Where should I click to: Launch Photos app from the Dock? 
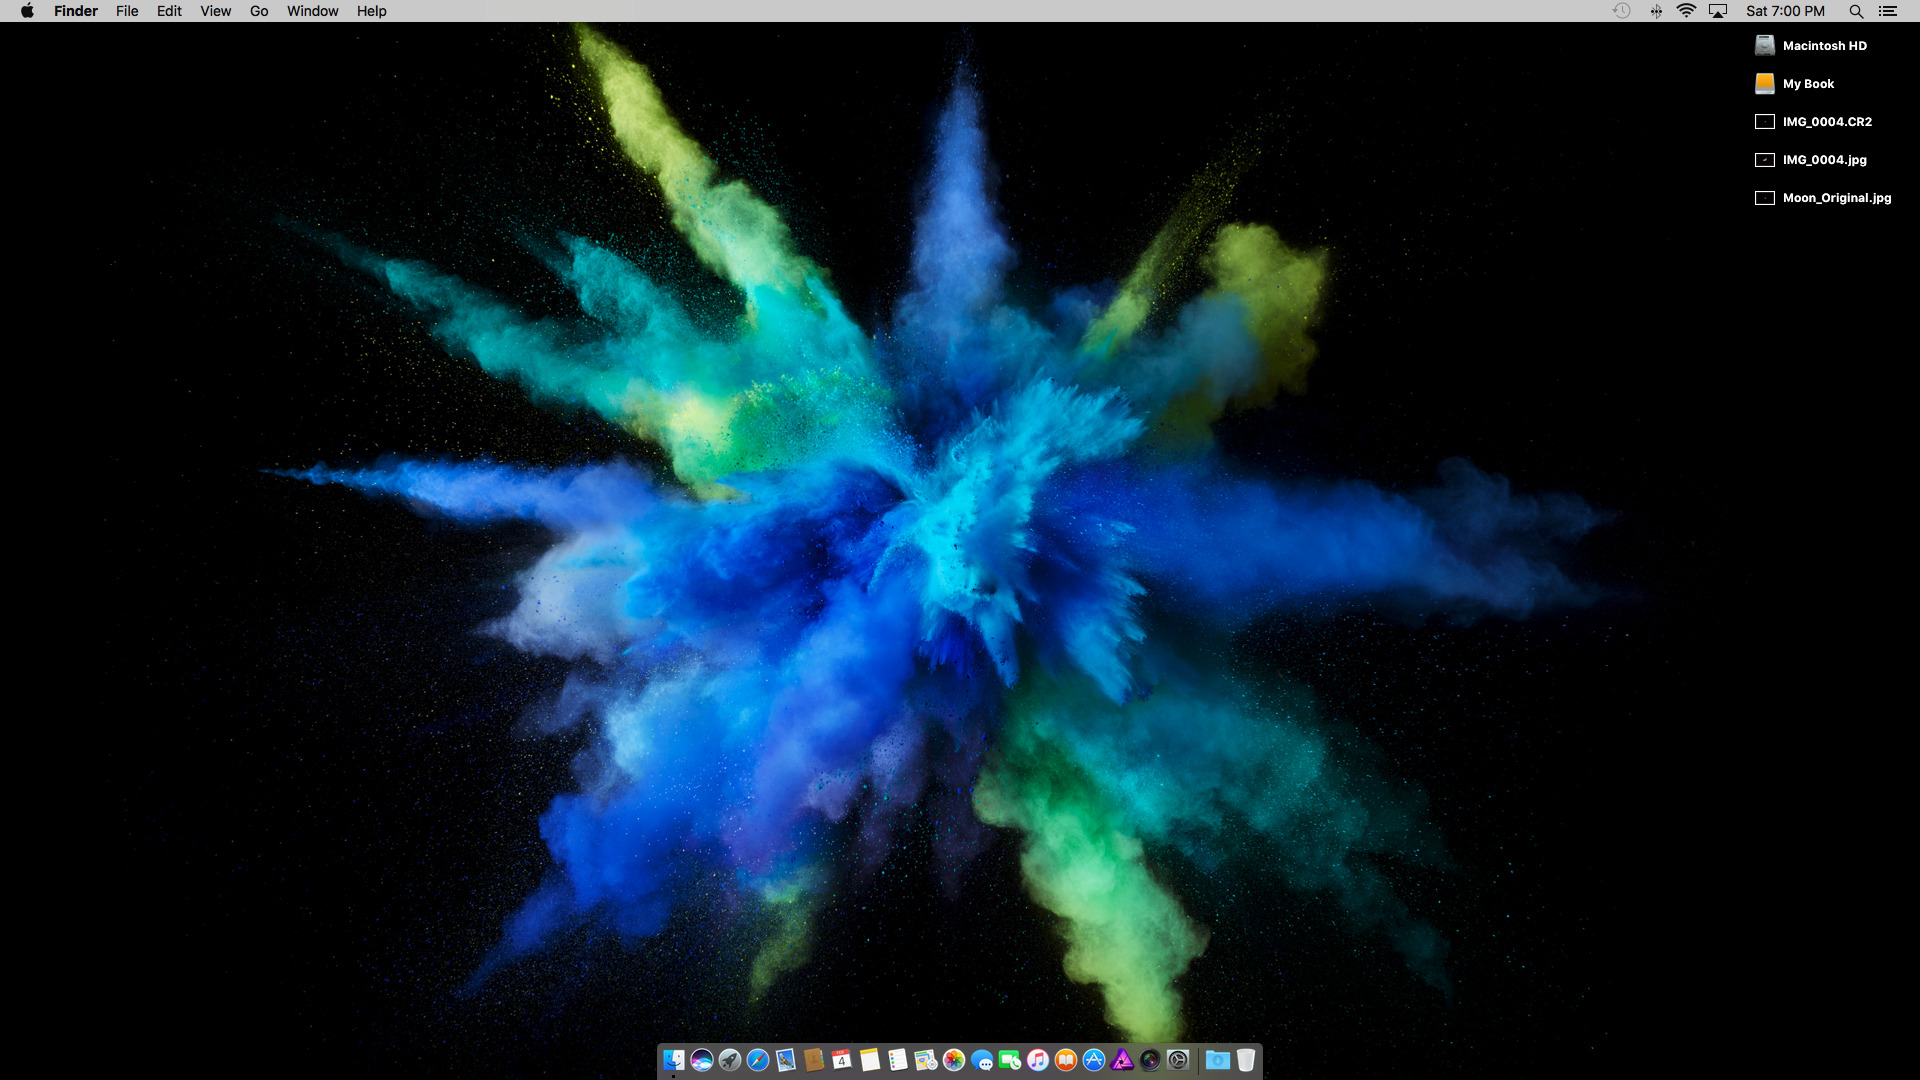tap(954, 1060)
